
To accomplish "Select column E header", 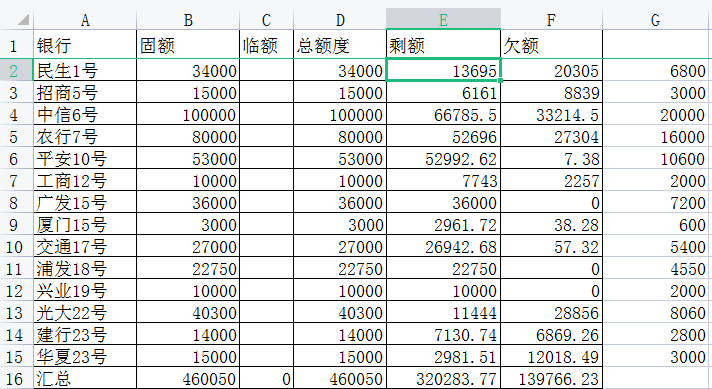I will (443, 19).
